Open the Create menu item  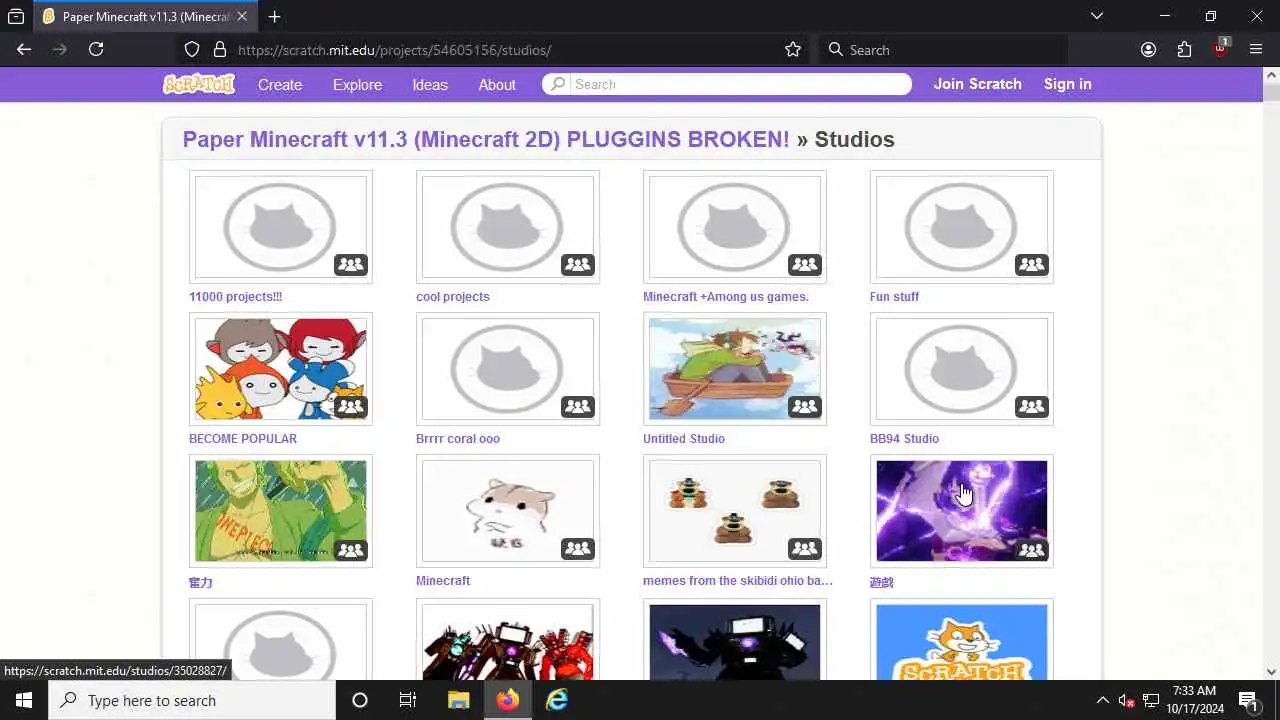pyautogui.click(x=280, y=85)
